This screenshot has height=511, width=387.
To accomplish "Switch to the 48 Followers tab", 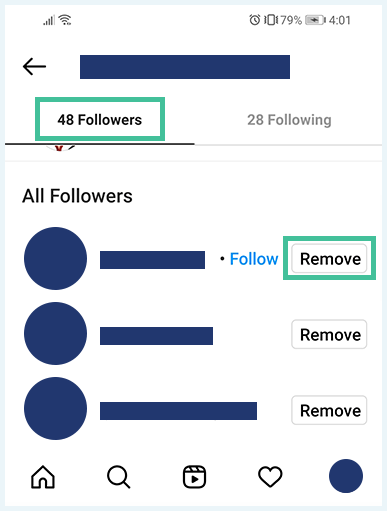I will pyautogui.click(x=100, y=120).
